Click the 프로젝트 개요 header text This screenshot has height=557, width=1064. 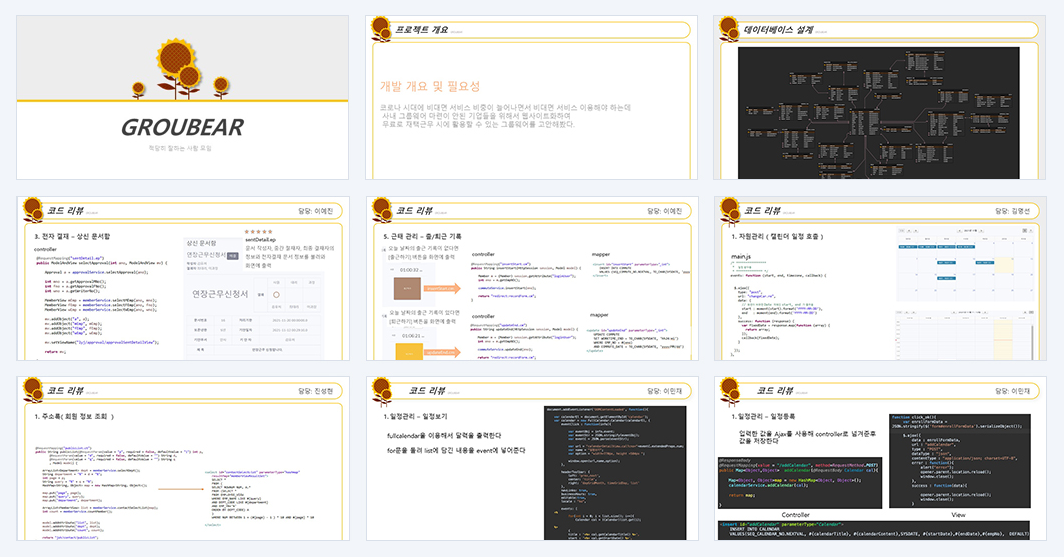(421, 30)
